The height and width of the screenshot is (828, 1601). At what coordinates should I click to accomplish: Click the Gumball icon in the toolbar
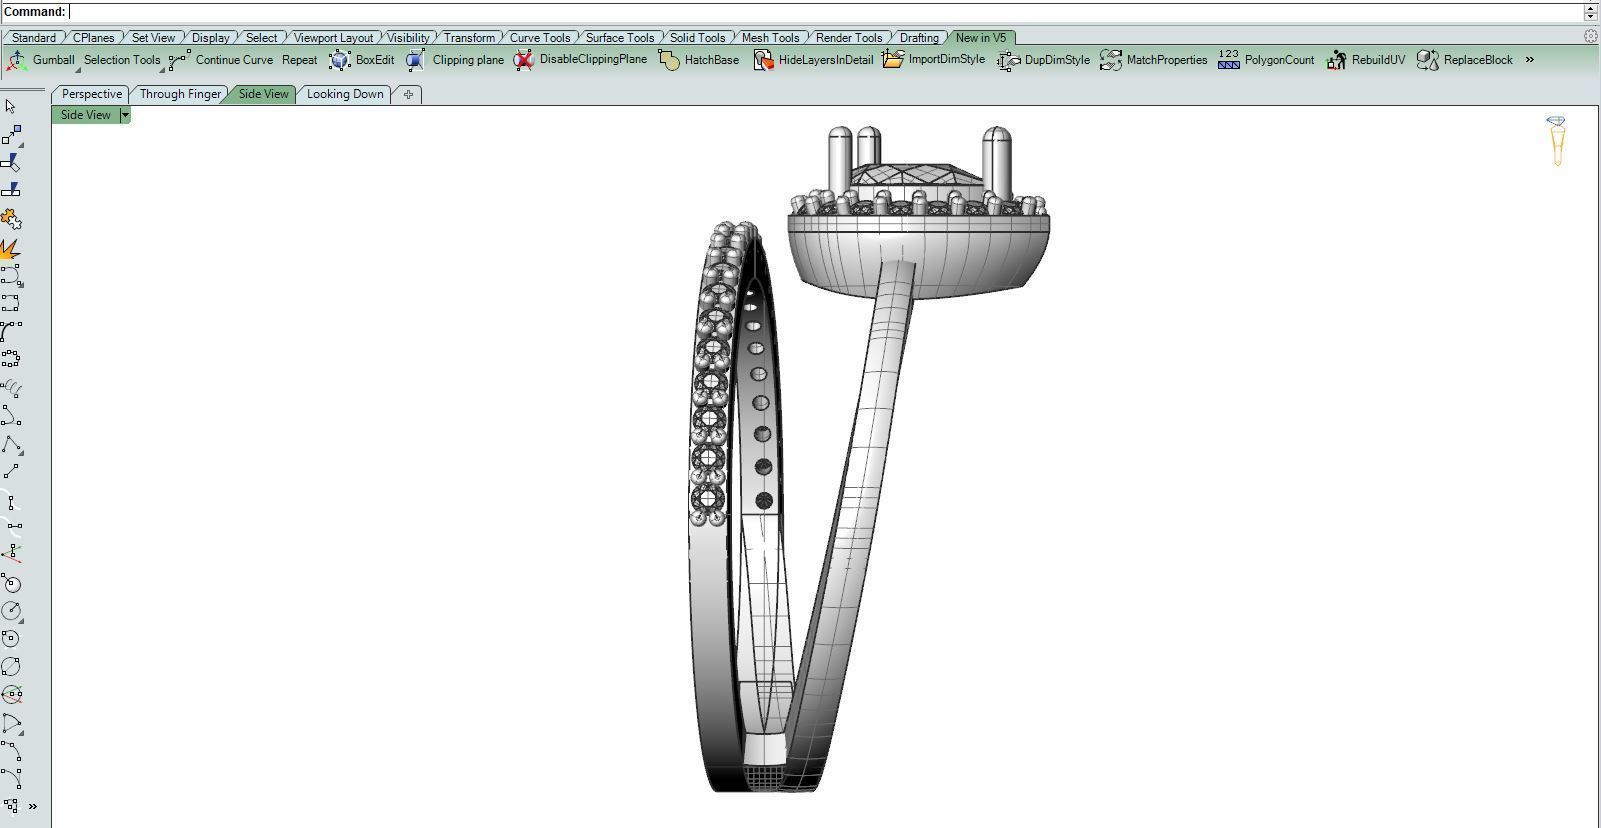click(16, 60)
